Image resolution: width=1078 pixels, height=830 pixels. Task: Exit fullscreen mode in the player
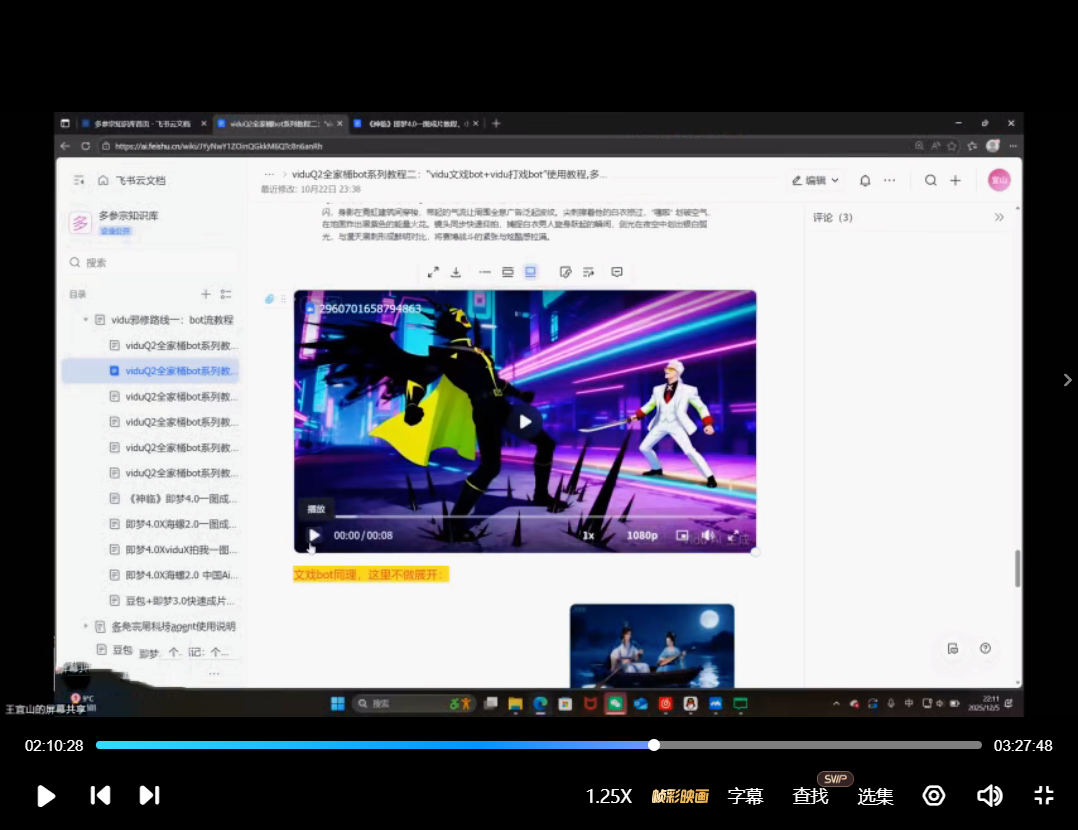[x=1043, y=796]
